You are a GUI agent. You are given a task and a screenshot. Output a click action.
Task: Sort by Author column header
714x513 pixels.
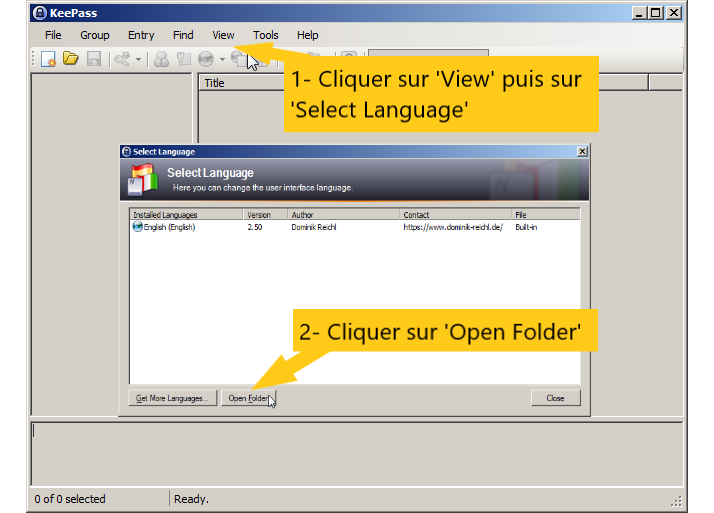pyautogui.click(x=343, y=214)
